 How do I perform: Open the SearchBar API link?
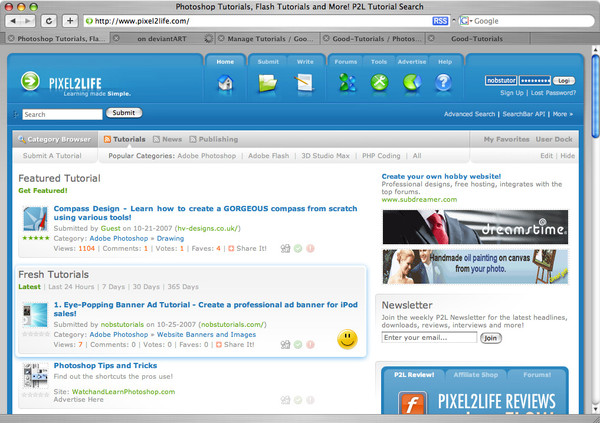523,114
